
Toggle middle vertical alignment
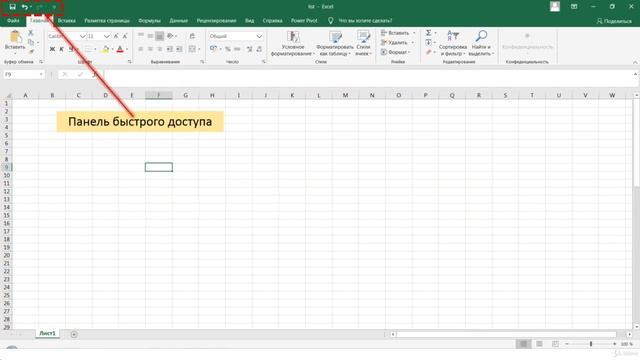pos(150,36)
